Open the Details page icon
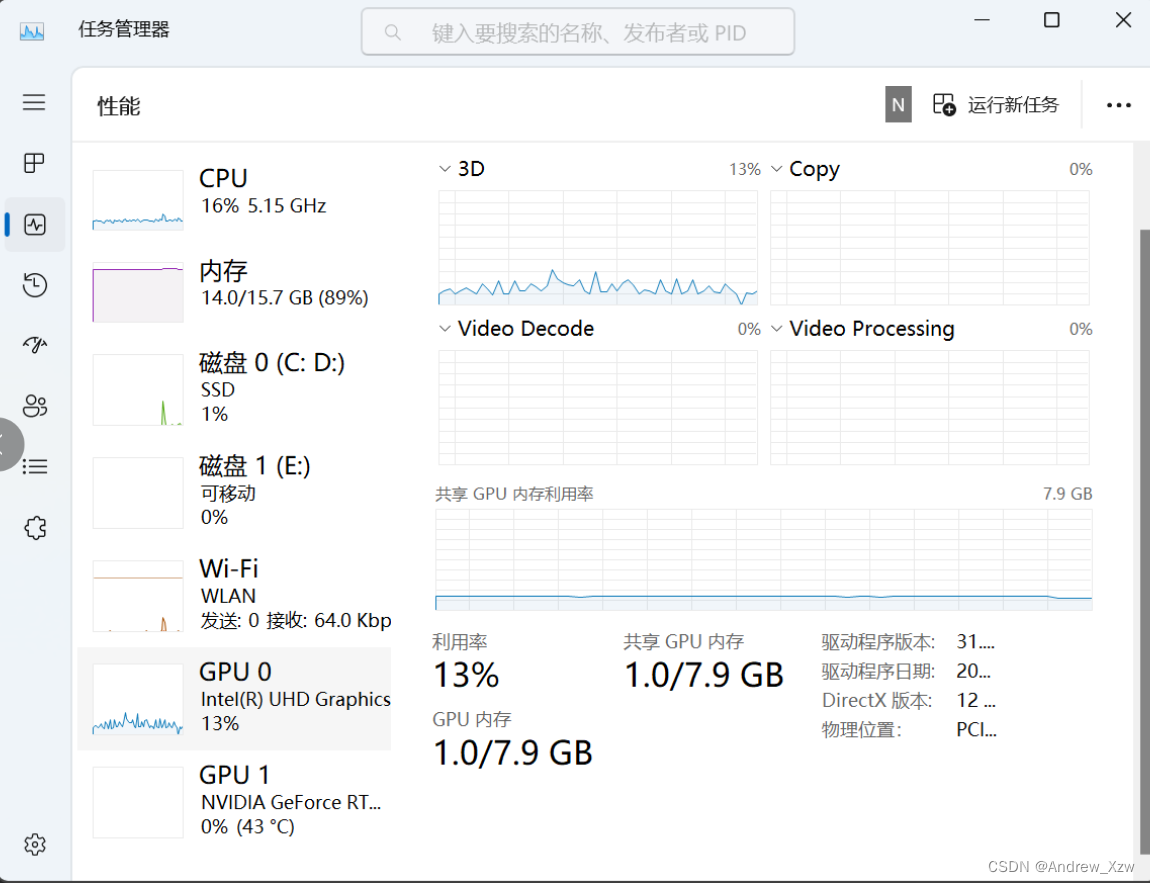Viewport: 1150px width, 883px height. 35,466
